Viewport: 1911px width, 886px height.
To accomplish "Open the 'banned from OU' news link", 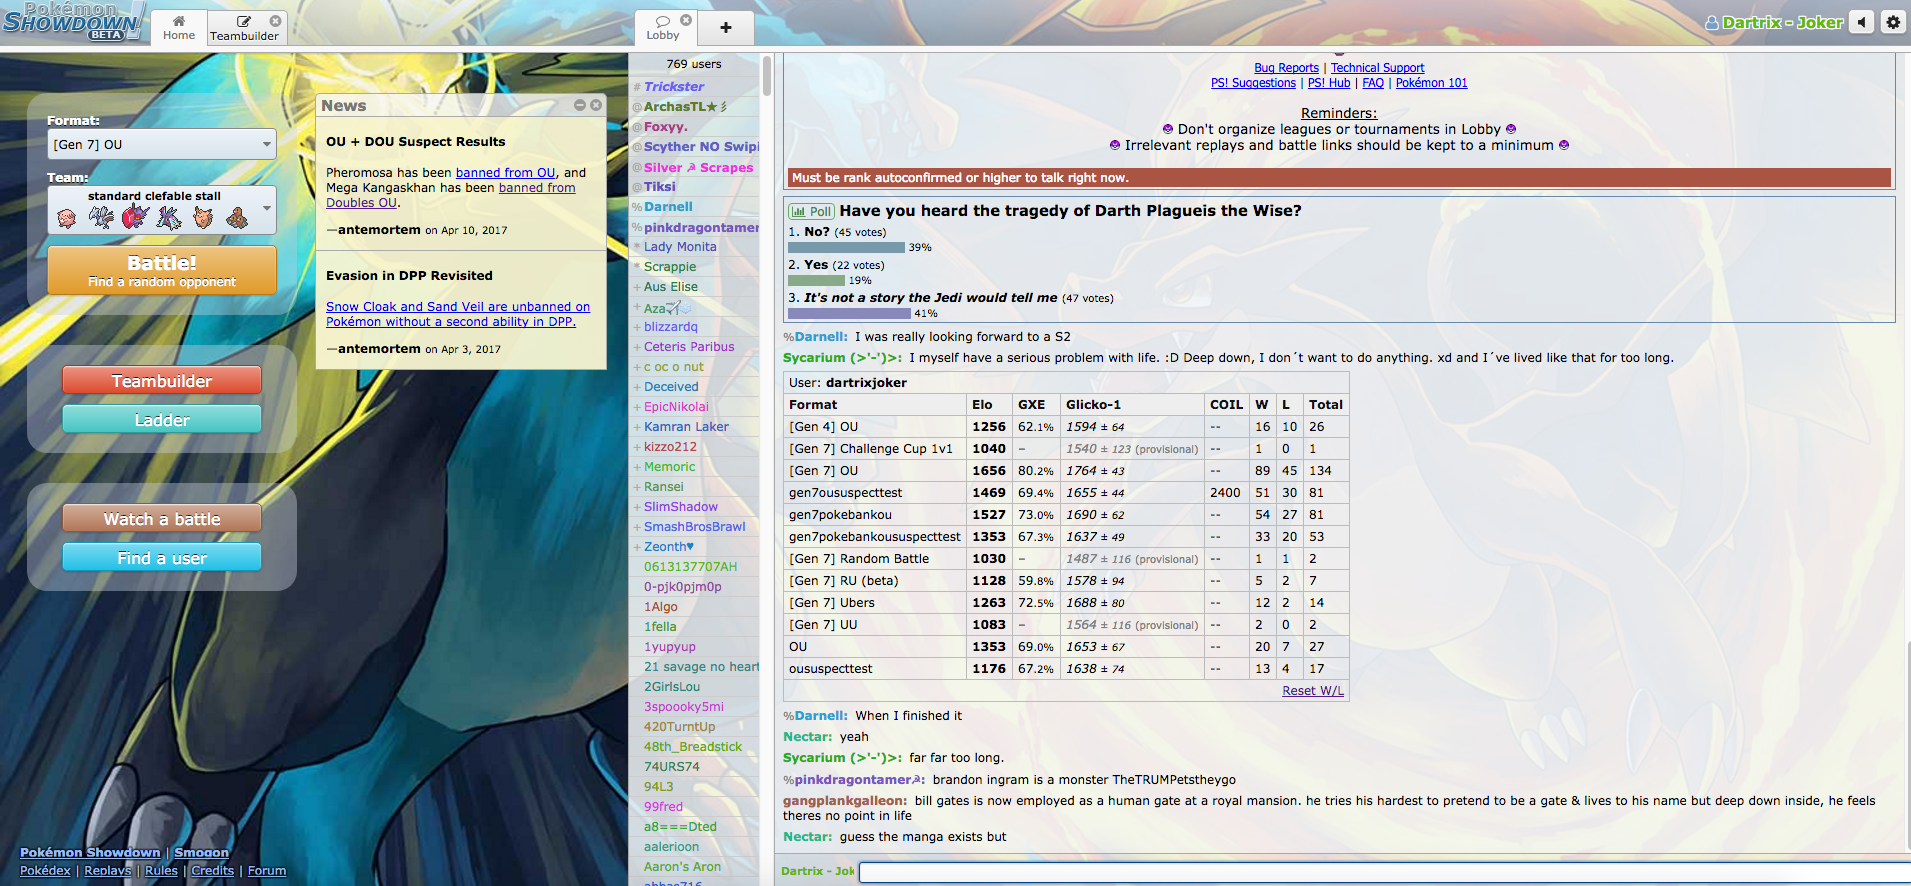I will tap(505, 172).
